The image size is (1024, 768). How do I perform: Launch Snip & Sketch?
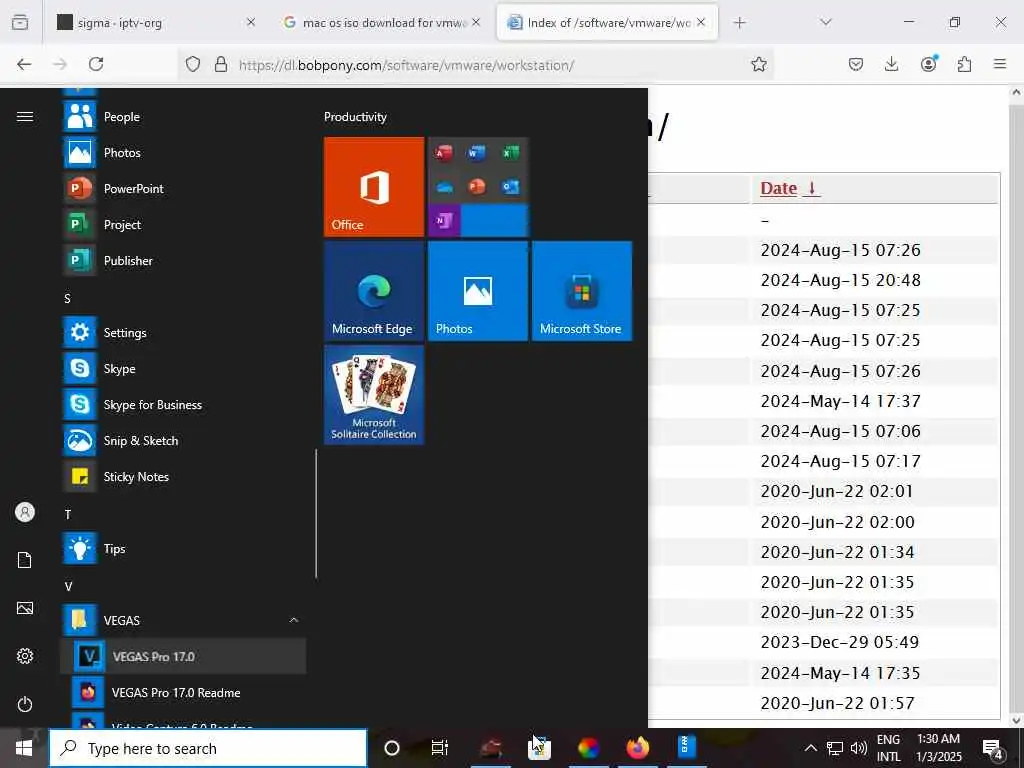184,441
